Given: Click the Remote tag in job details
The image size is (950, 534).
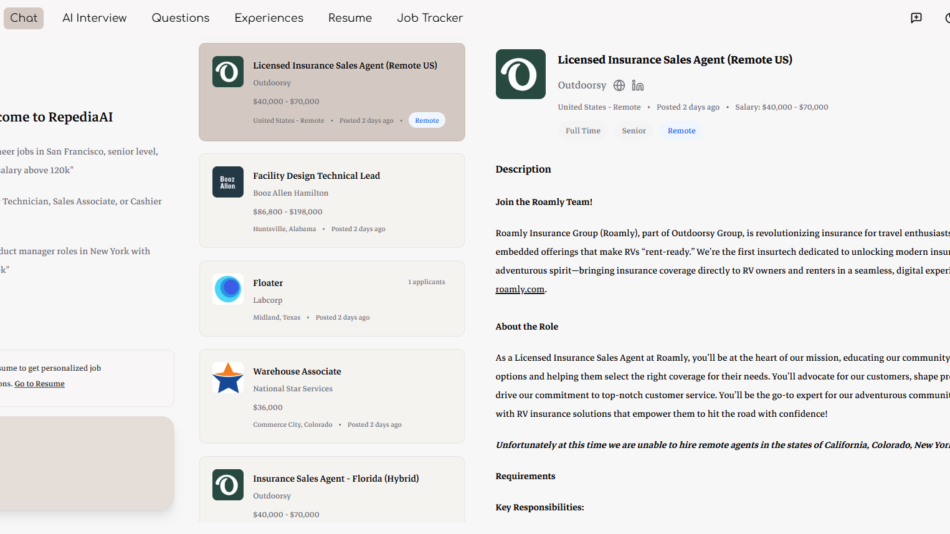Looking at the screenshot, I should click(x=682, y=130).
